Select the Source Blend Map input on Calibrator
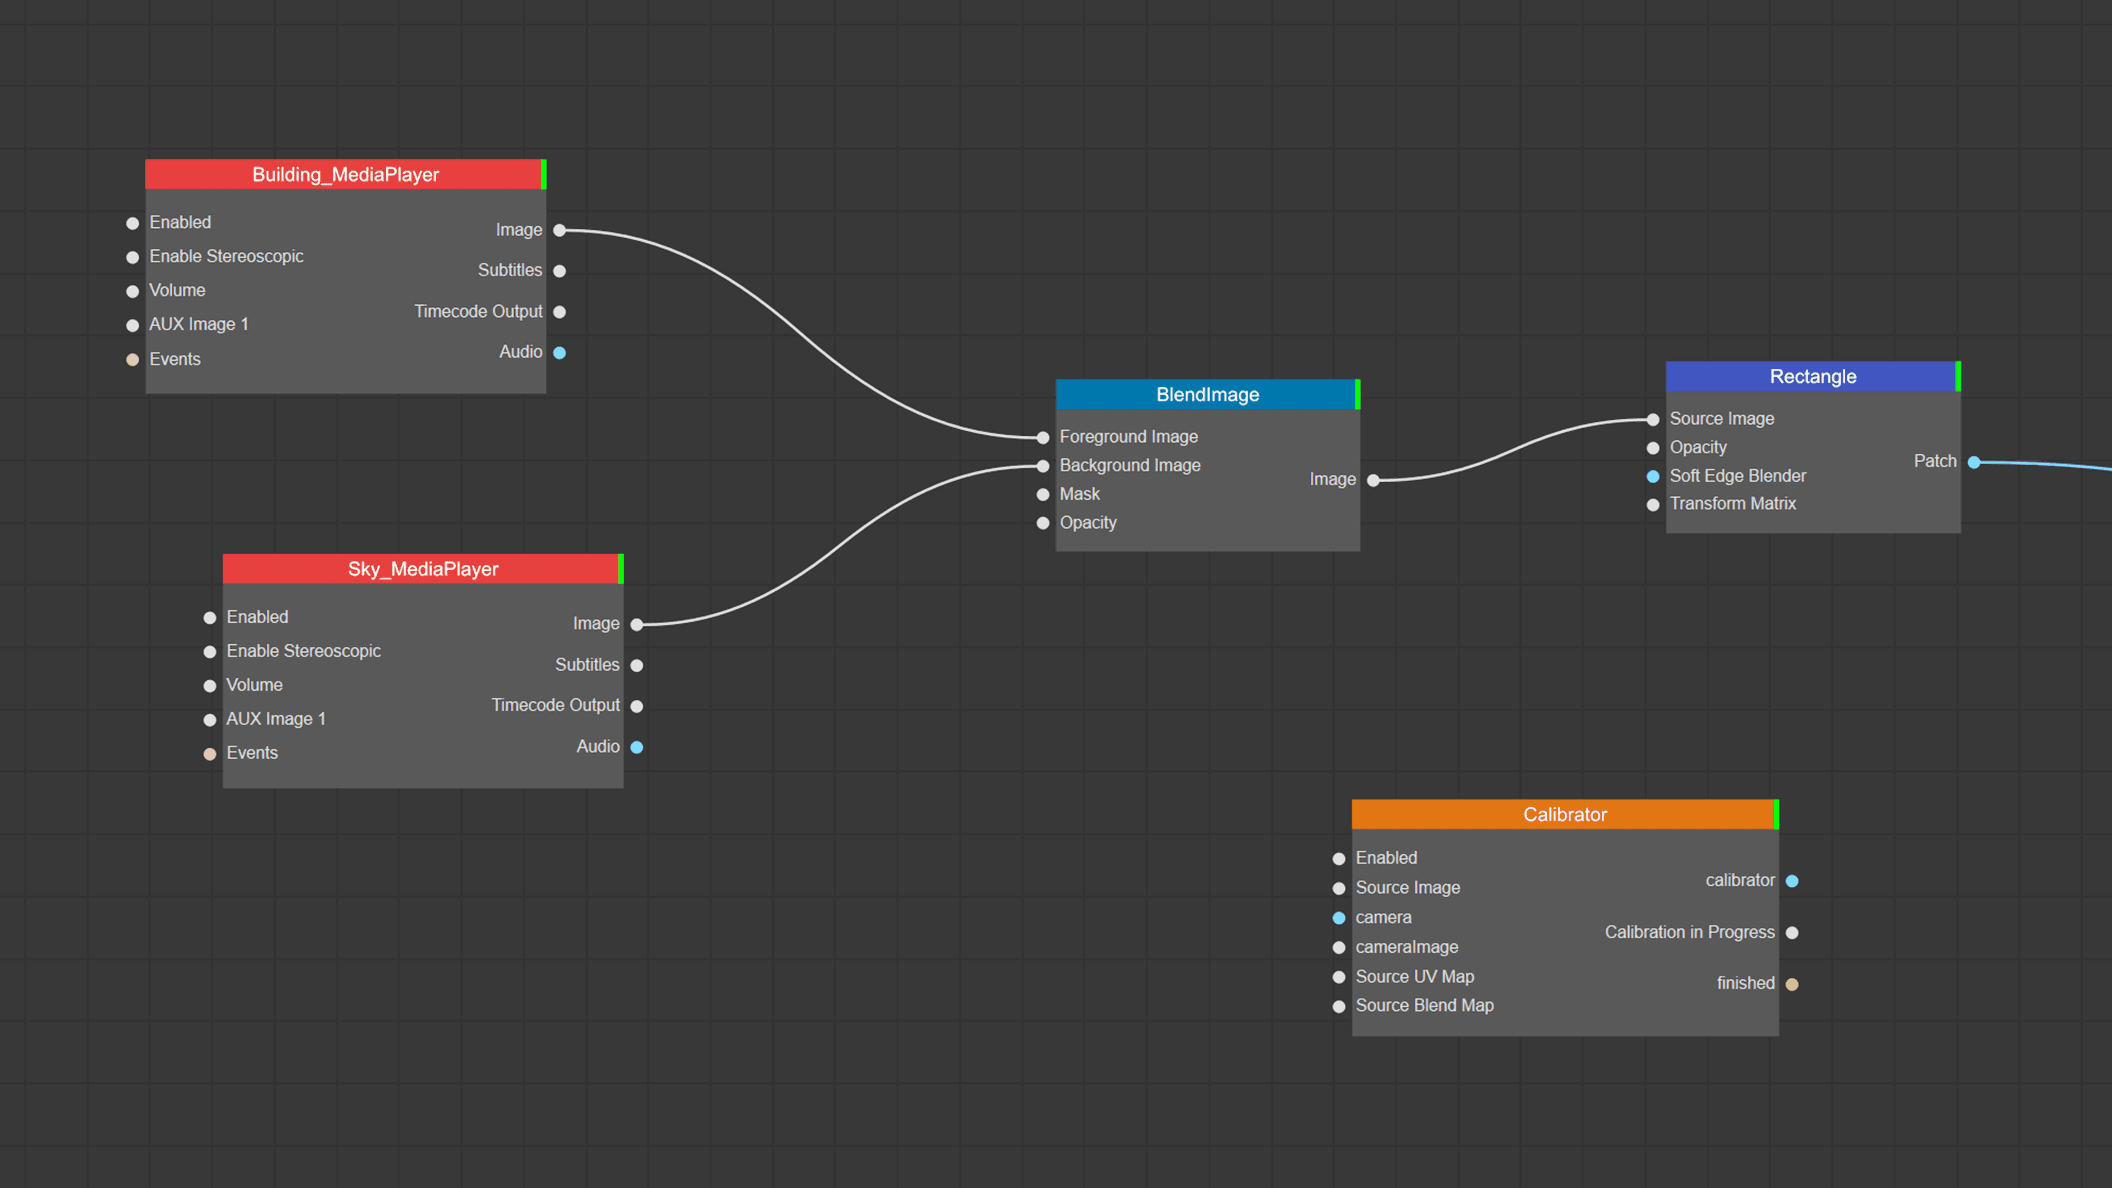The image size is (2112, 1188). point(1338,1006)
